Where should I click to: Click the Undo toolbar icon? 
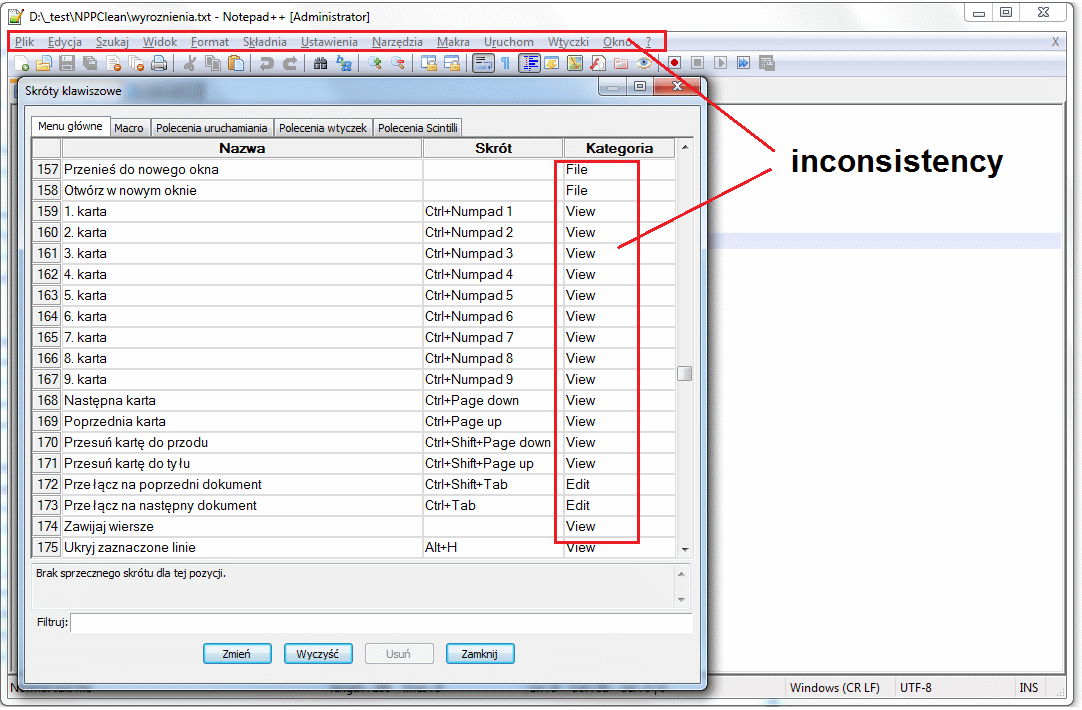point(266,63)
